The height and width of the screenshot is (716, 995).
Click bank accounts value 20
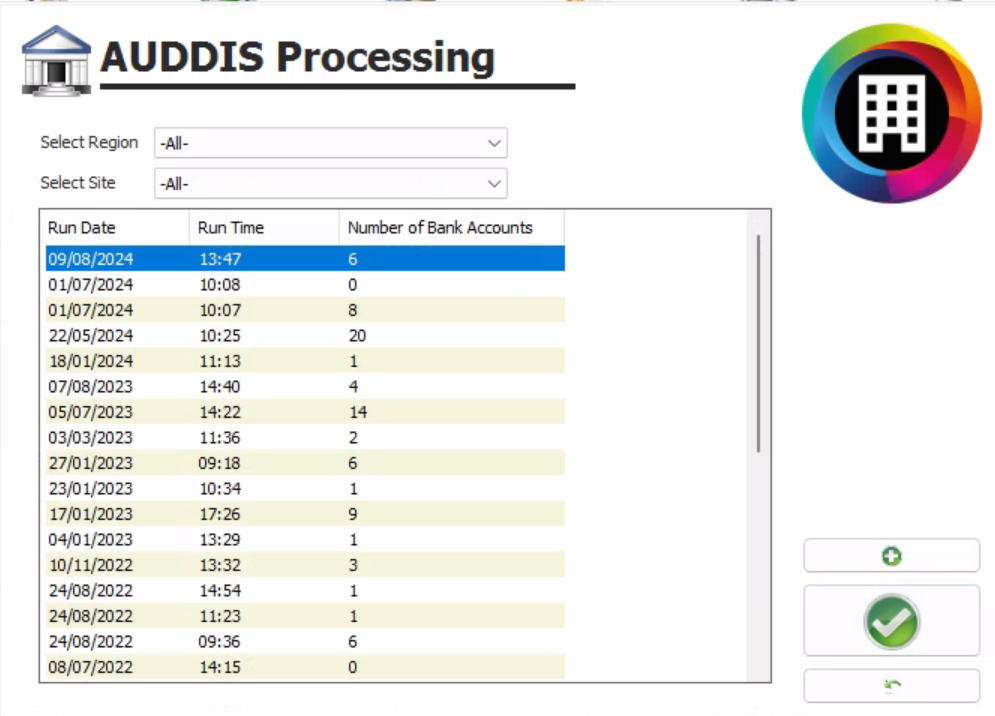pyautogui.click(x=357, y=335)
